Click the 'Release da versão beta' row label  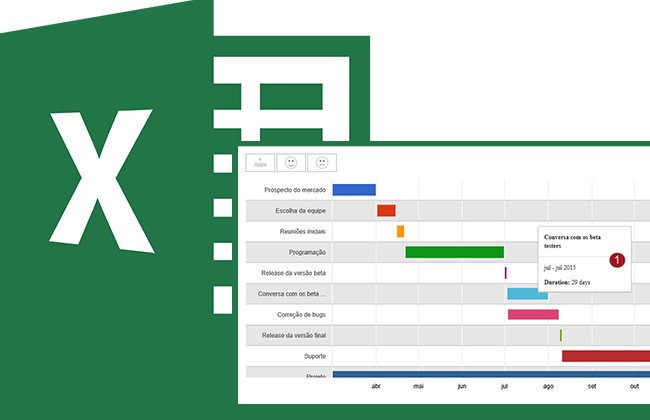click(x=293, y=273)
